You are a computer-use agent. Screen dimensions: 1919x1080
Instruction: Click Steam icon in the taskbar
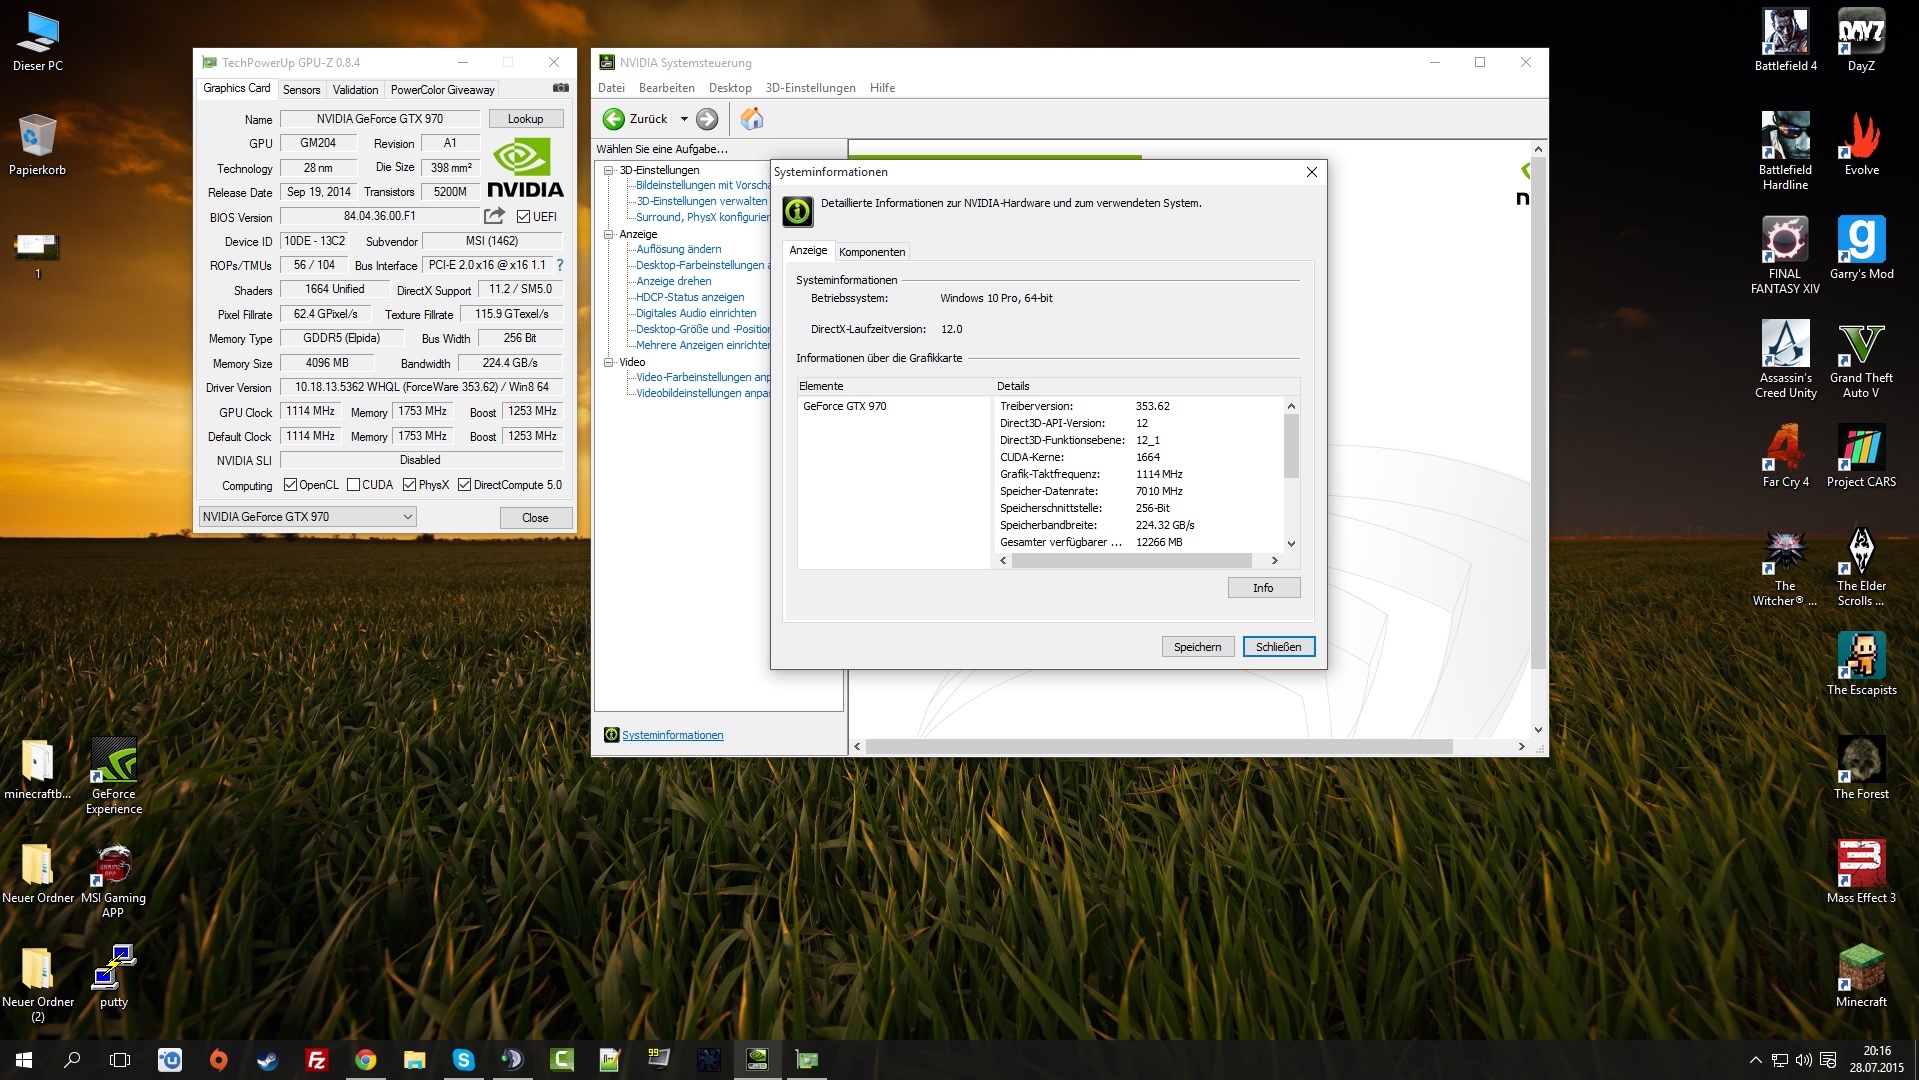pos(267,1060)
